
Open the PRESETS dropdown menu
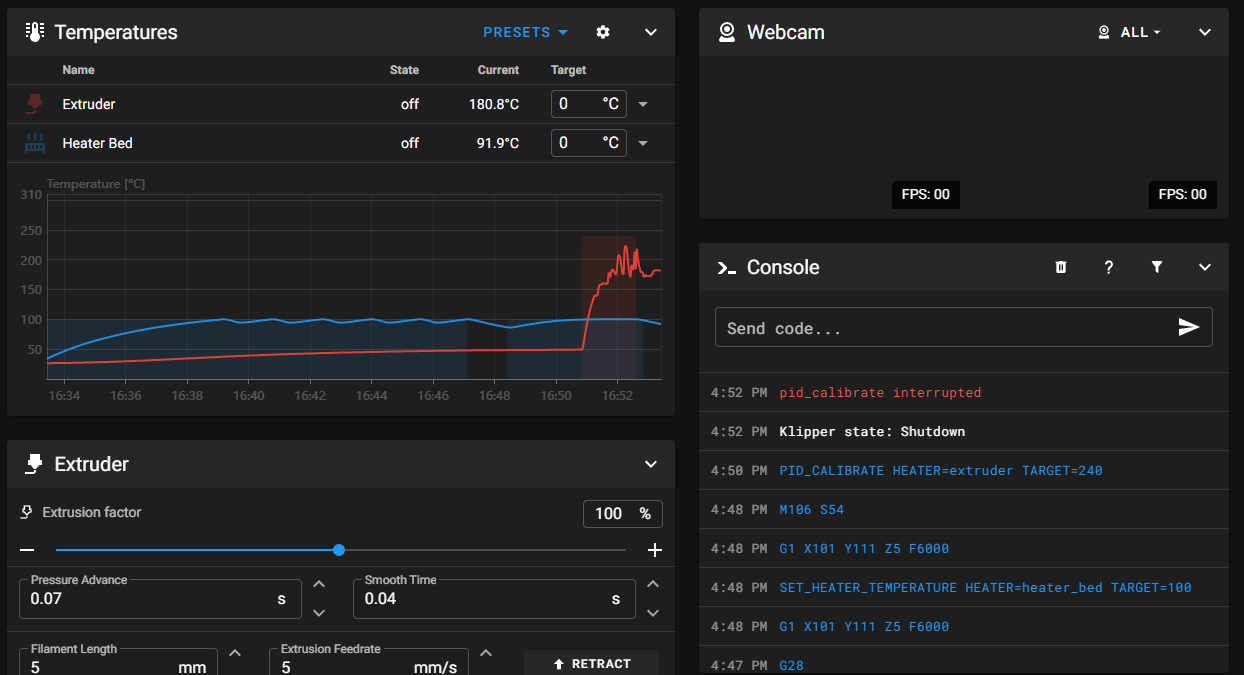[525, 32]
